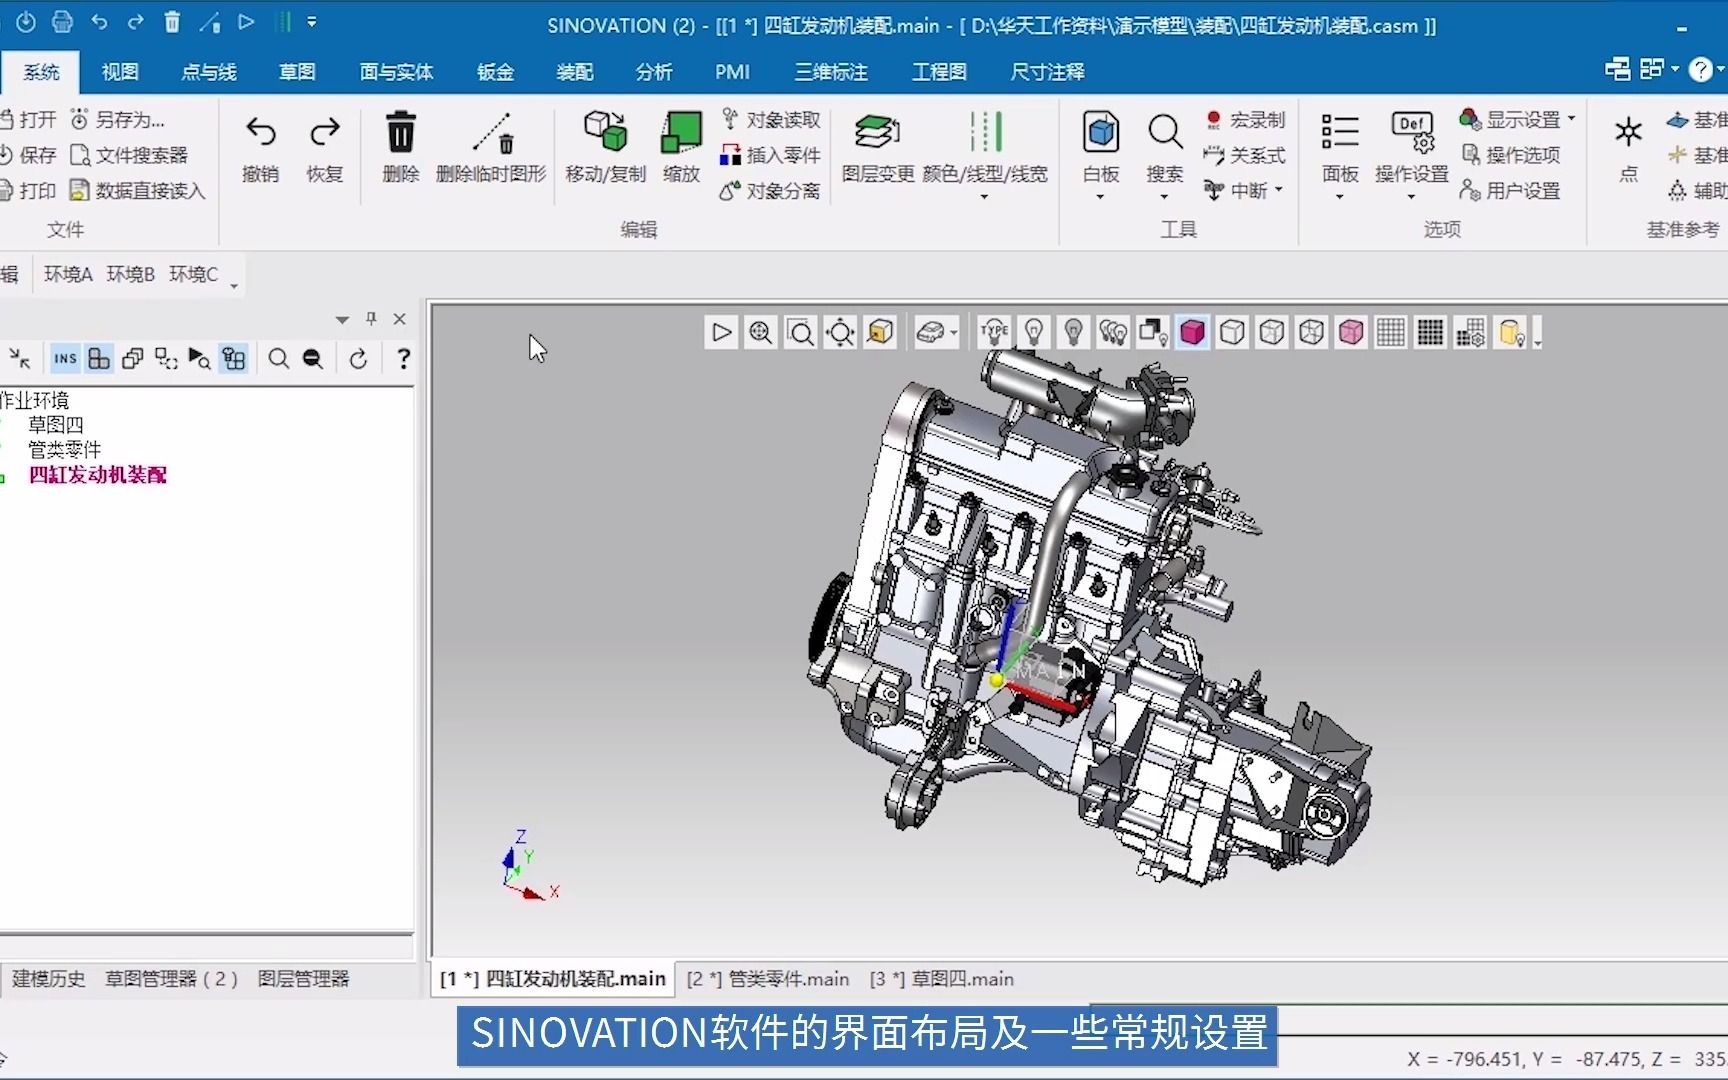Expand the 面板 panel dropdown

point(1340,197)
